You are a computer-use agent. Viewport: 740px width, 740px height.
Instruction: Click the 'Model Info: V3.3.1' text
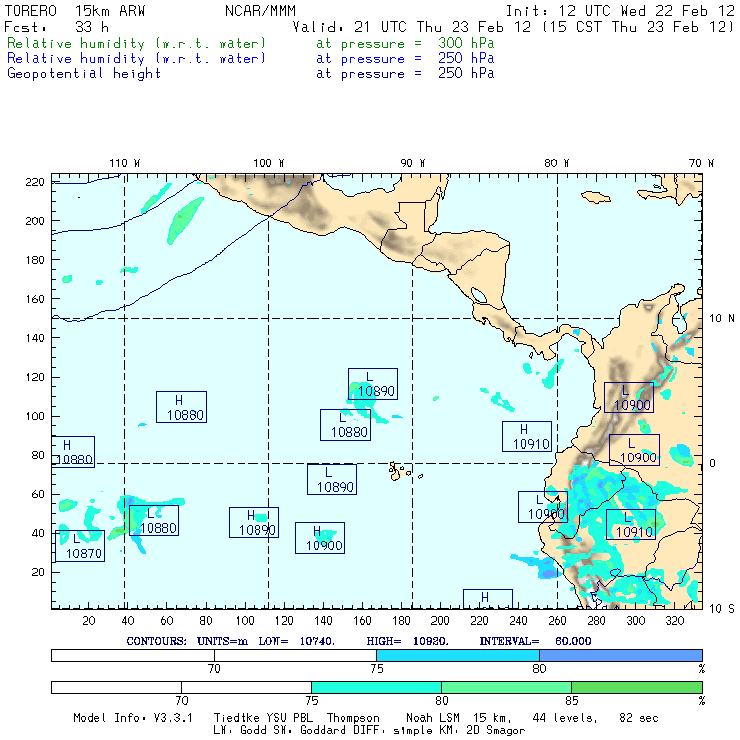[x=133, y=718]
